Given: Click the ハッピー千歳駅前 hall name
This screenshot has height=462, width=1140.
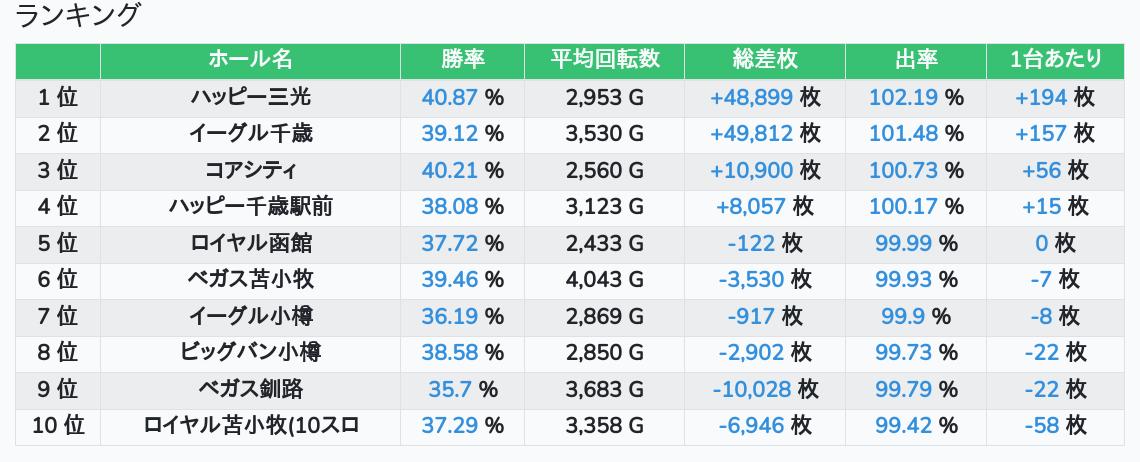Looking at the screenshot, I should (250, 207).
